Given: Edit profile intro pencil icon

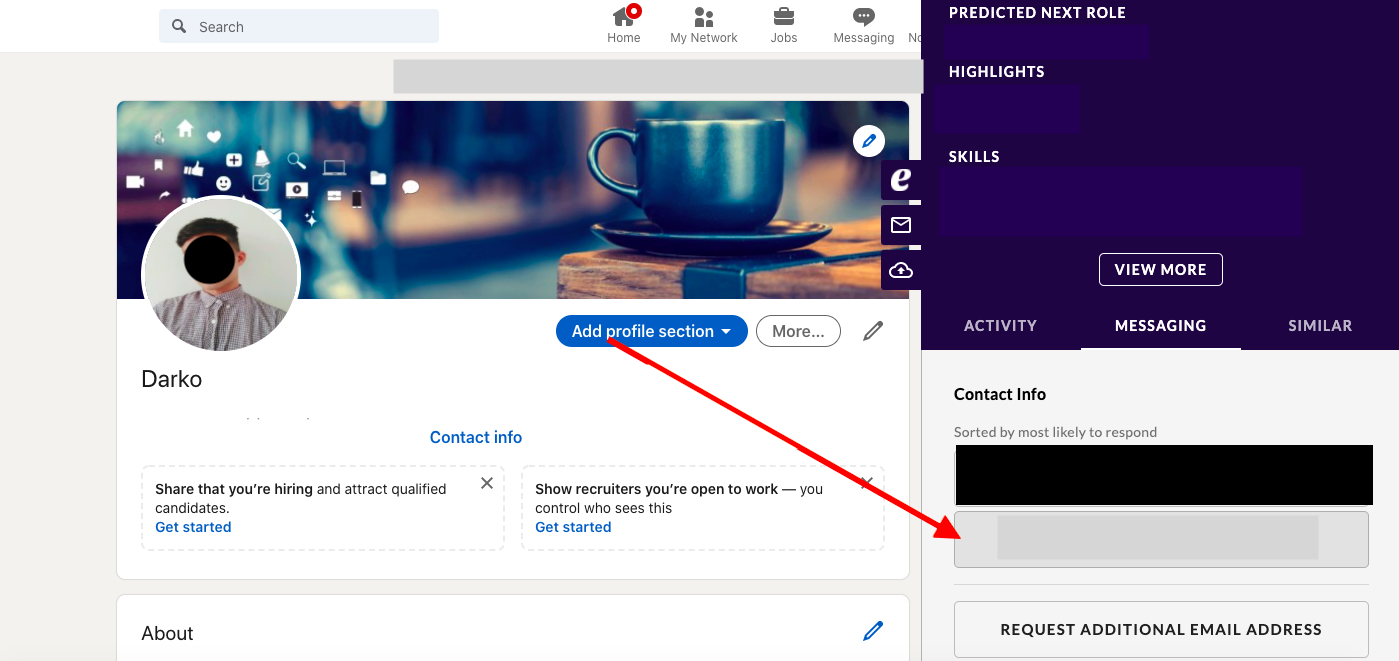Looking at the screenshot, I should [x=873, y=331].
